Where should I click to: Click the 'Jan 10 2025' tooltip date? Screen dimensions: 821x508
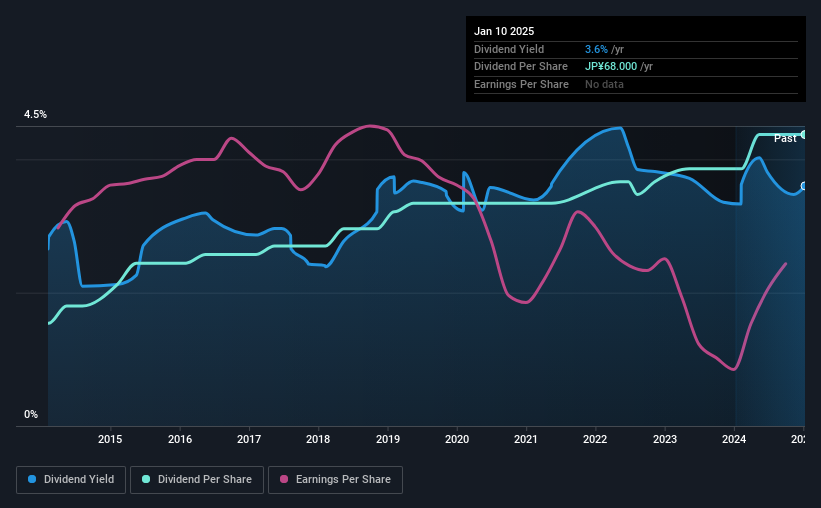pyautogui.click(x=504, y=31)
